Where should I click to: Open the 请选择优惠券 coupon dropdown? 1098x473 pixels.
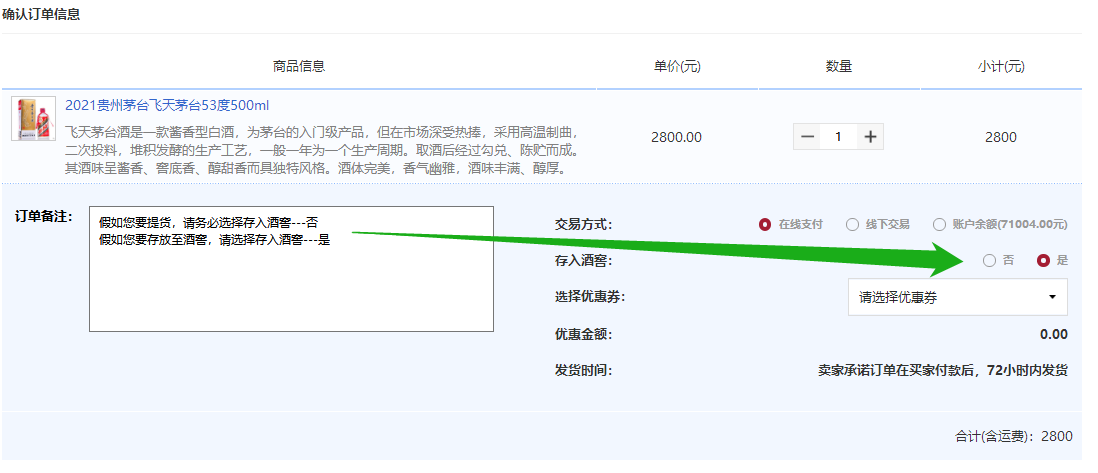[958, 297]
